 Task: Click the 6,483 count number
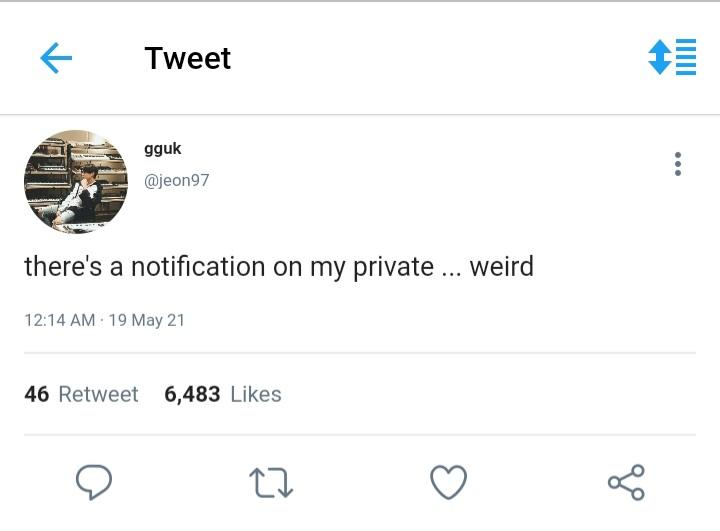pyautogui.click(x=192, y=394)
